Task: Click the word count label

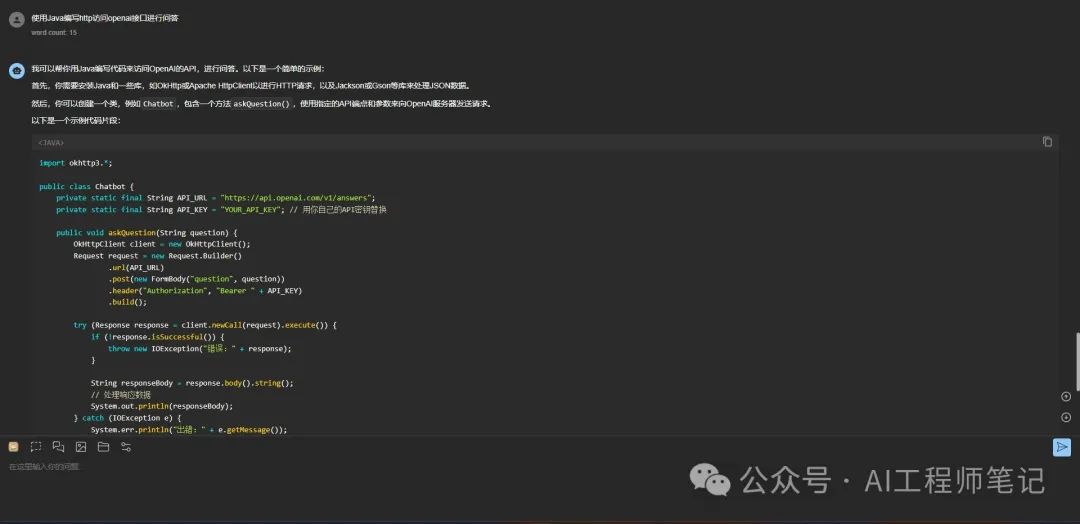Action: click(54, 32)
